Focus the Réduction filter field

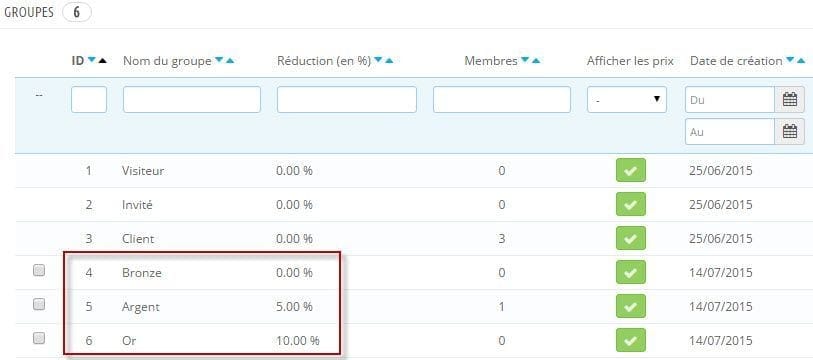tap(347, 100)
